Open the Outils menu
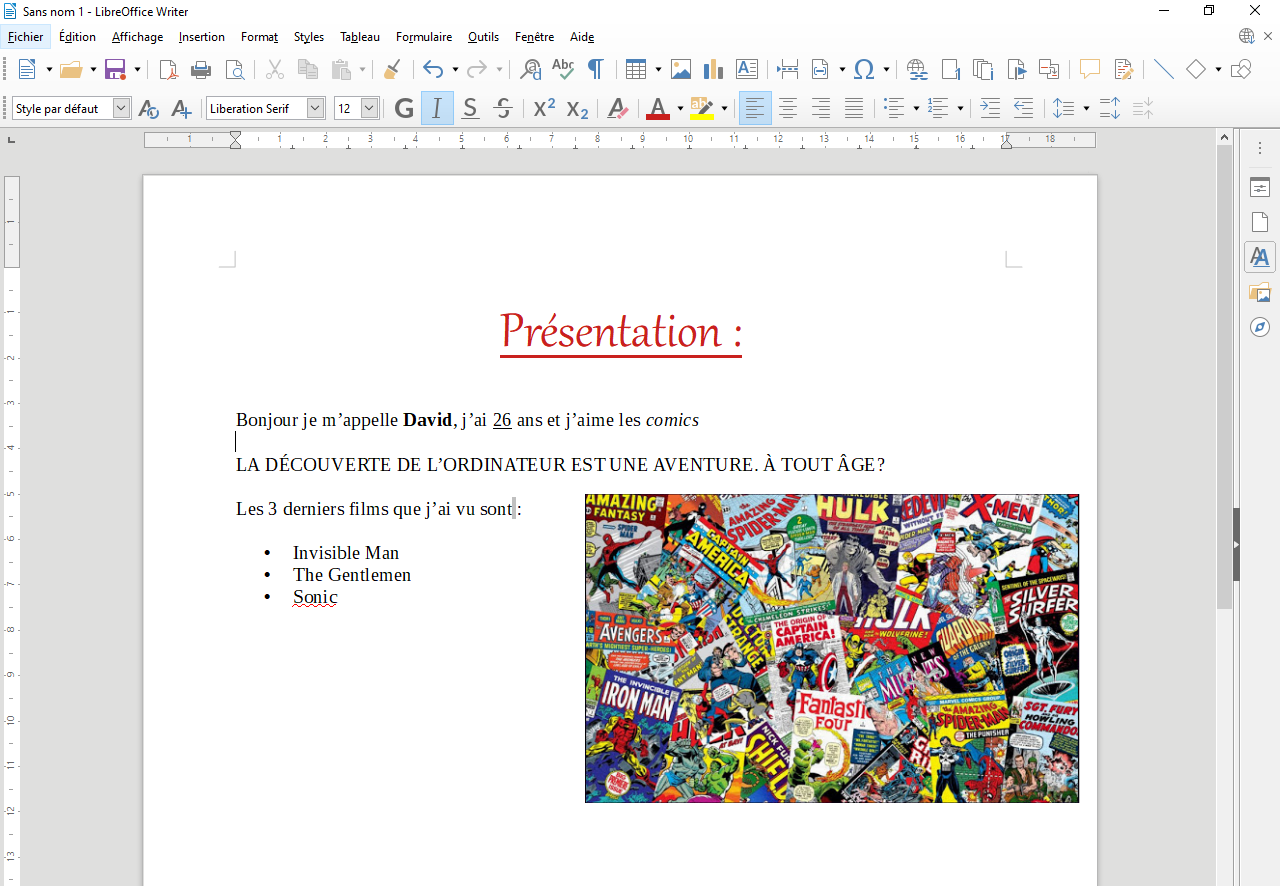 483,37
